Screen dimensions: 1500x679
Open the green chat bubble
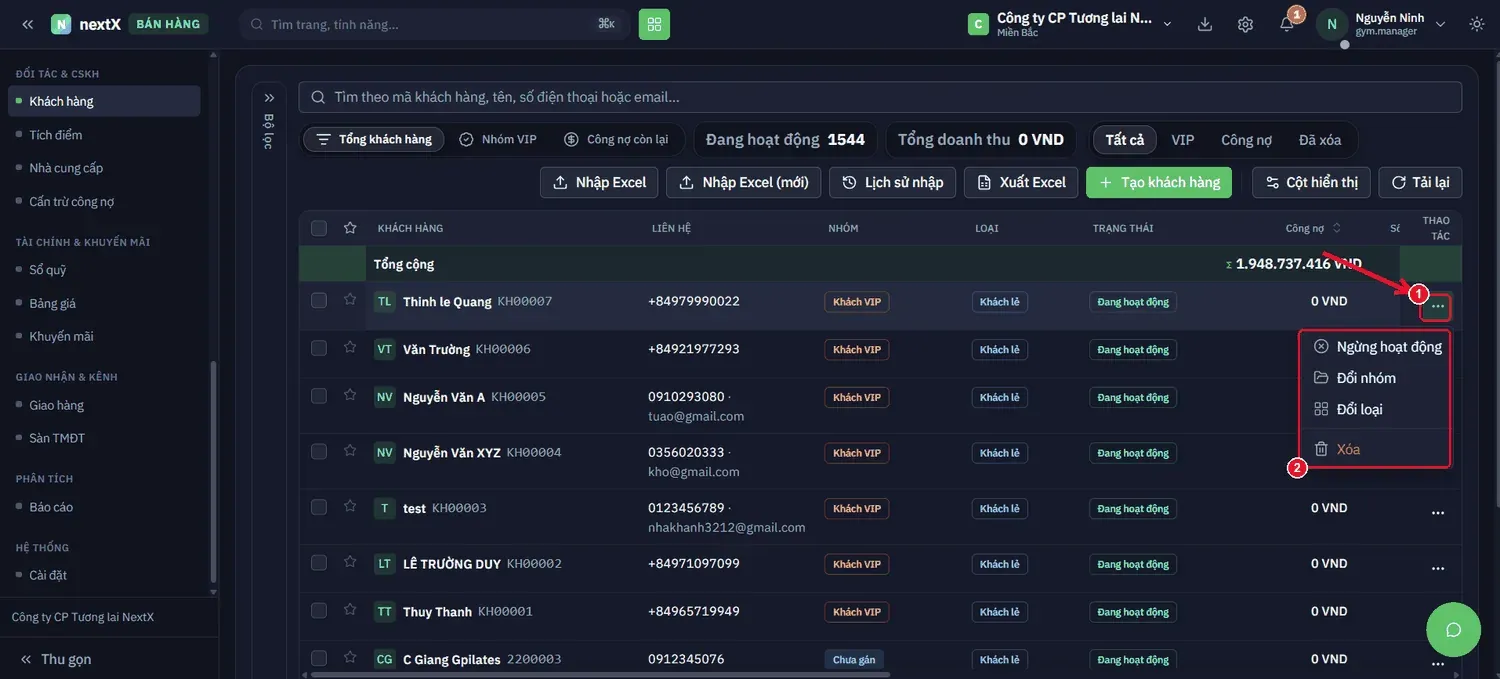1453,630
